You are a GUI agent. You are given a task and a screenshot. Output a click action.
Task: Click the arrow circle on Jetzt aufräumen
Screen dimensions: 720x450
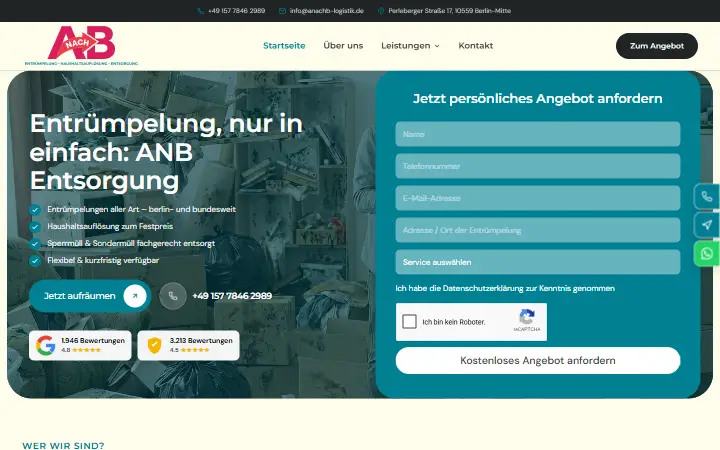tap(135, 296)
